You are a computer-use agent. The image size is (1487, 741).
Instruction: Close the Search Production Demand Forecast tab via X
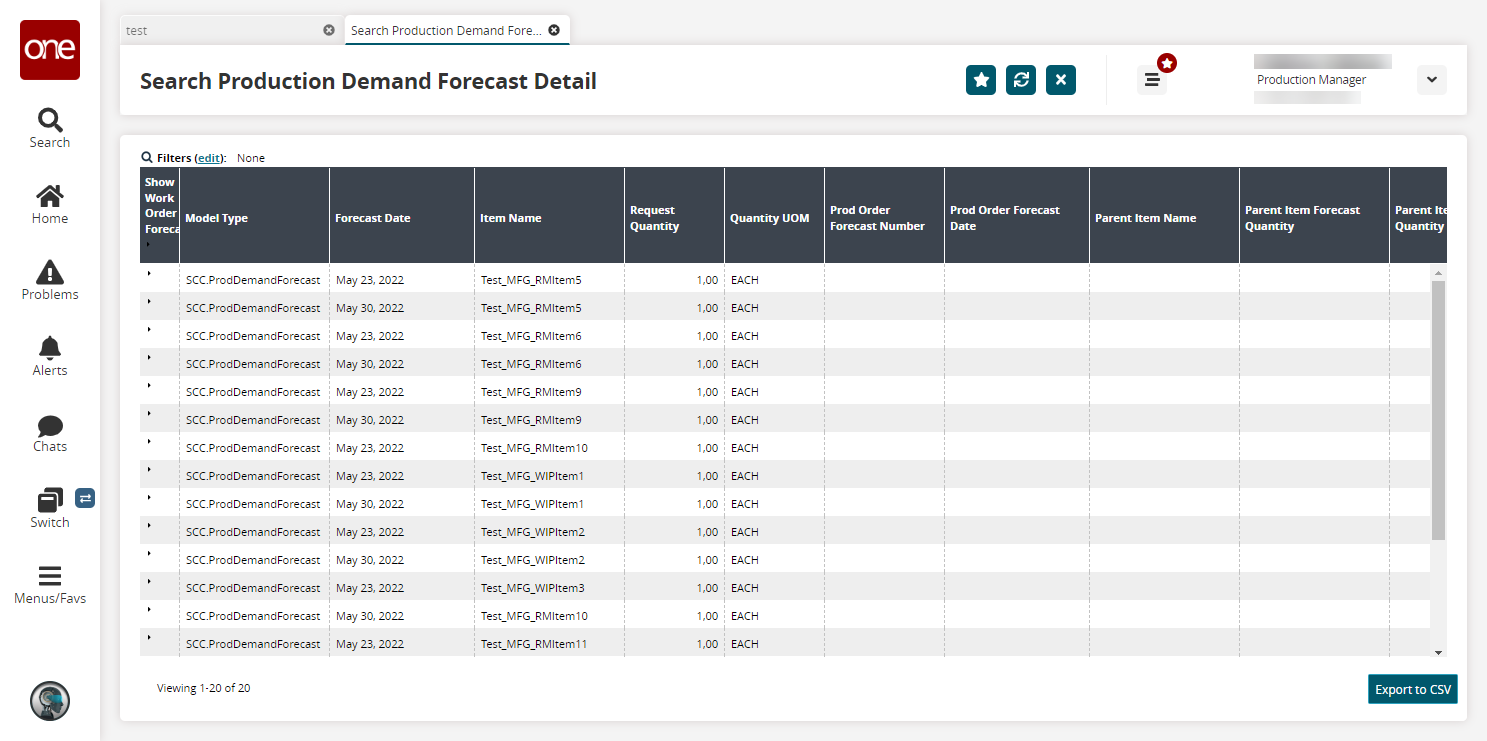(x=554, y=30)
